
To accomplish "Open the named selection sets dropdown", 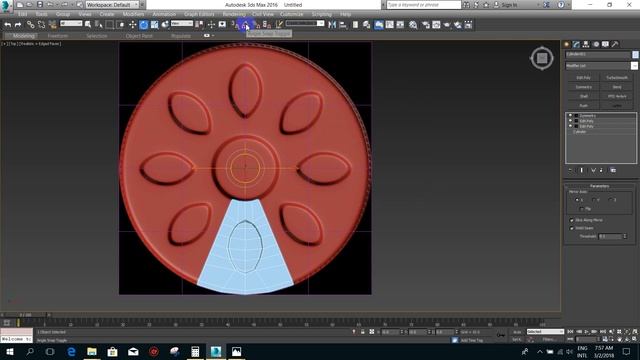I will pos(305,24).
